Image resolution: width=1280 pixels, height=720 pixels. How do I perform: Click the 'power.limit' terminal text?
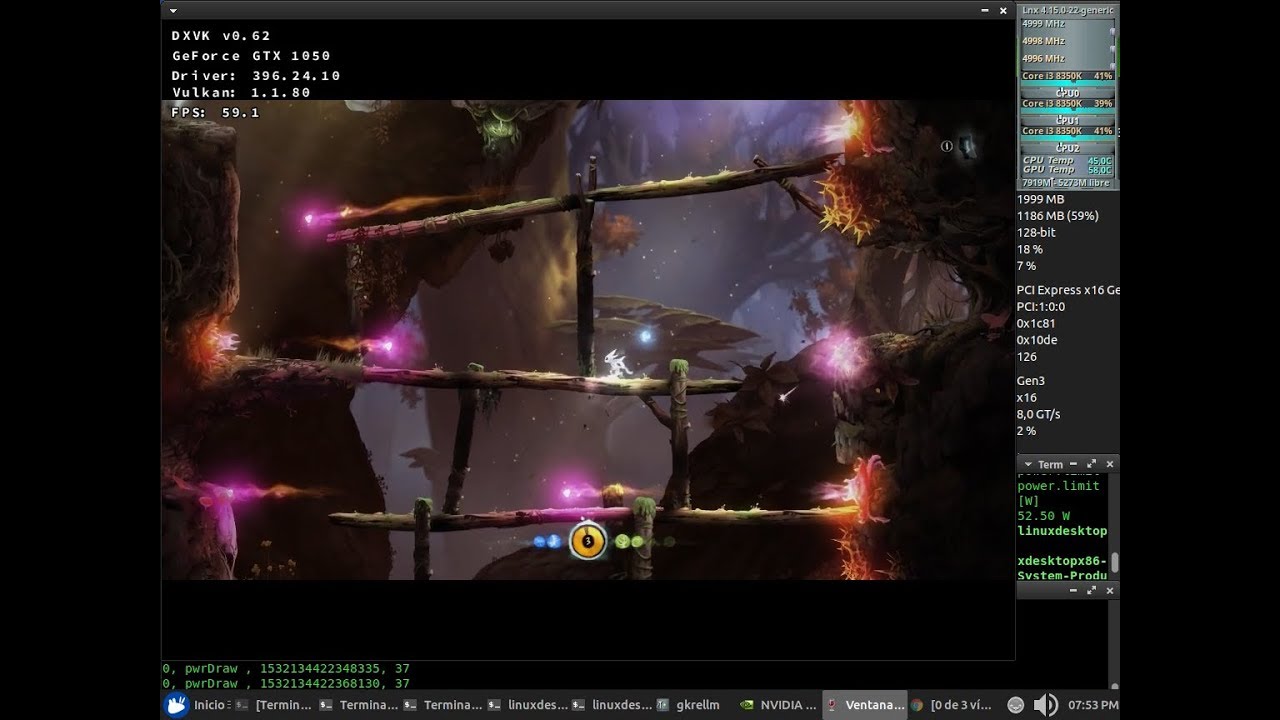[1058, 486]
